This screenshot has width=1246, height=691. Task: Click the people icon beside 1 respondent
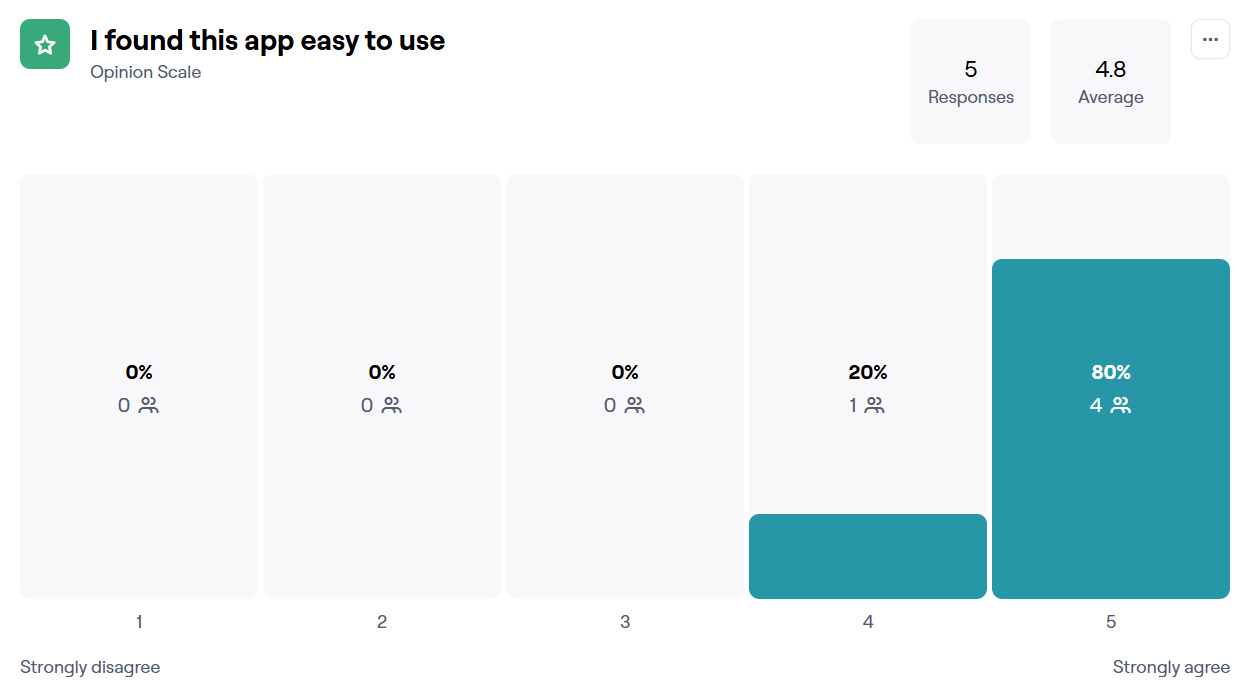point(875,405)
